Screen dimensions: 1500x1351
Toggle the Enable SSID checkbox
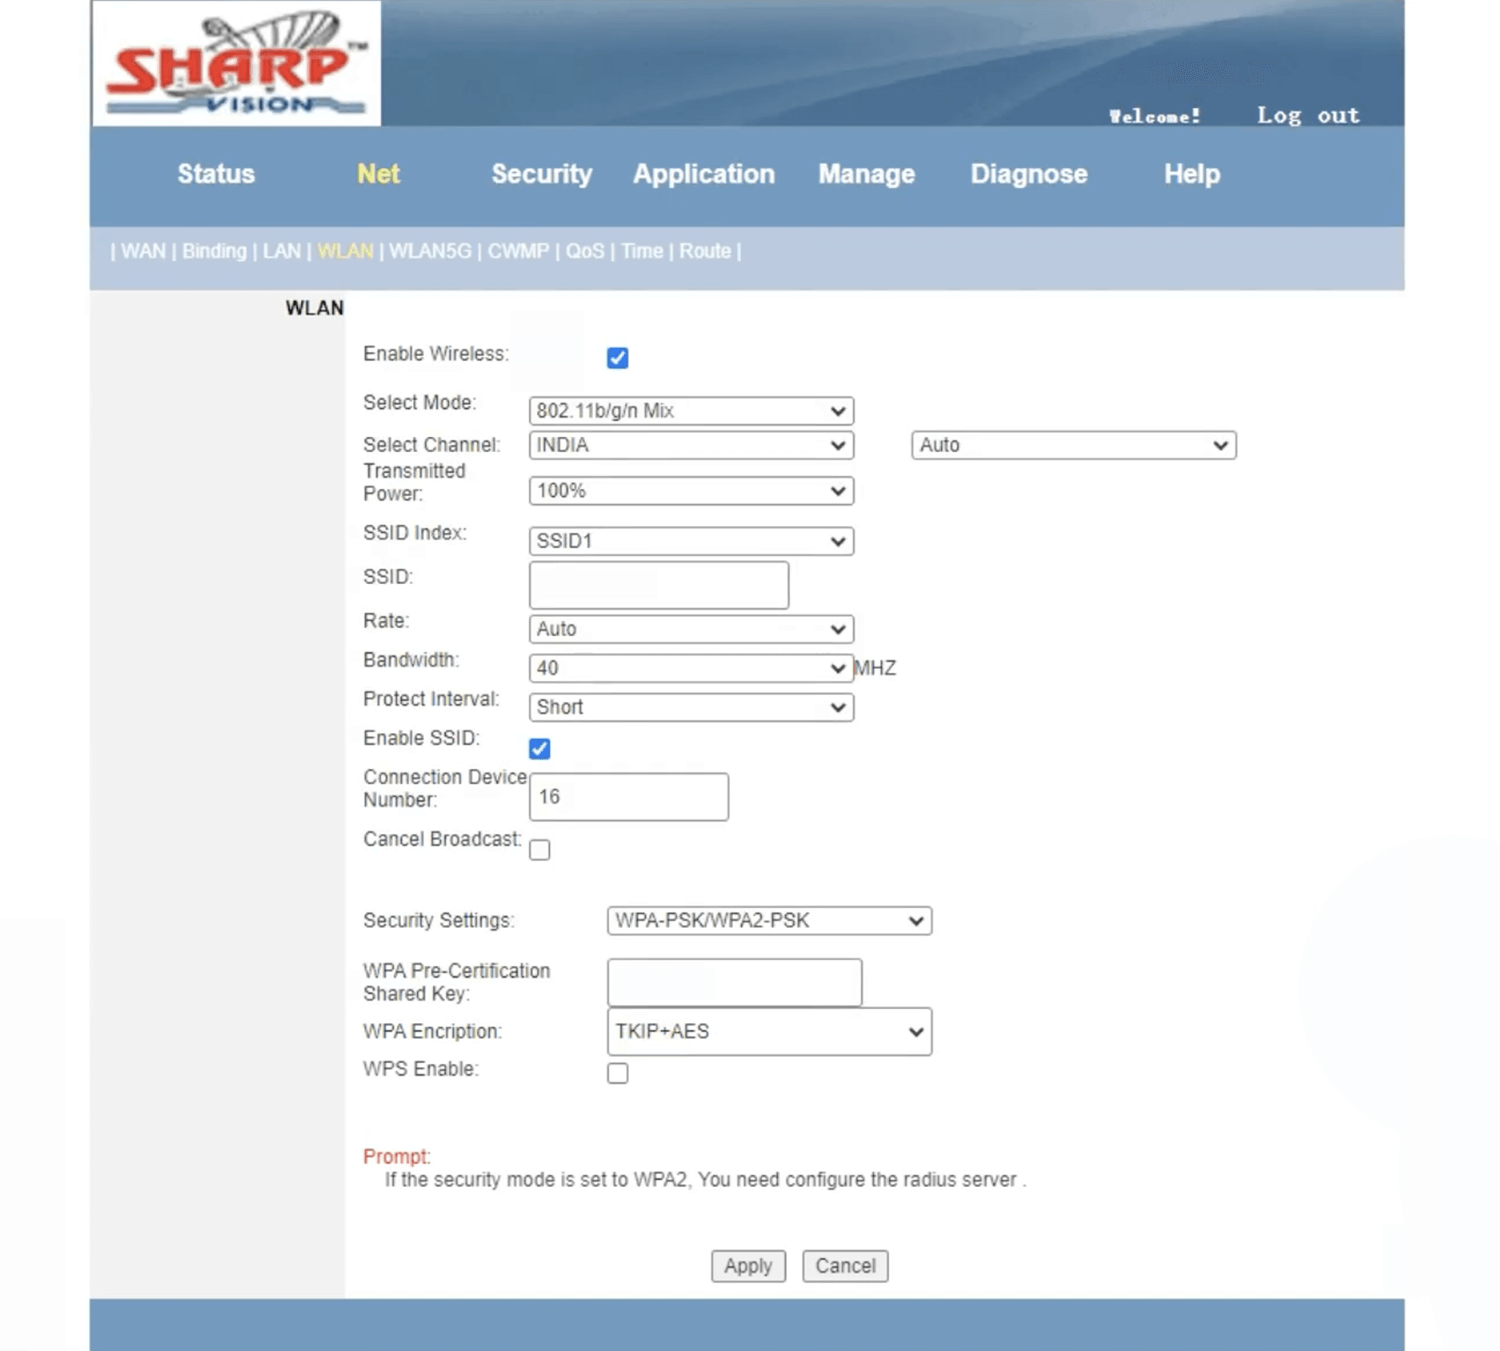tap(540, 749)
